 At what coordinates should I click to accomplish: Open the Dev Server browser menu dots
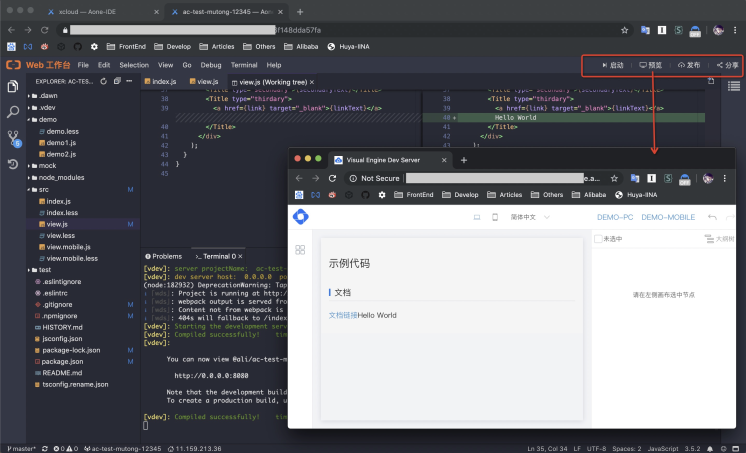[x=725, y=178]
